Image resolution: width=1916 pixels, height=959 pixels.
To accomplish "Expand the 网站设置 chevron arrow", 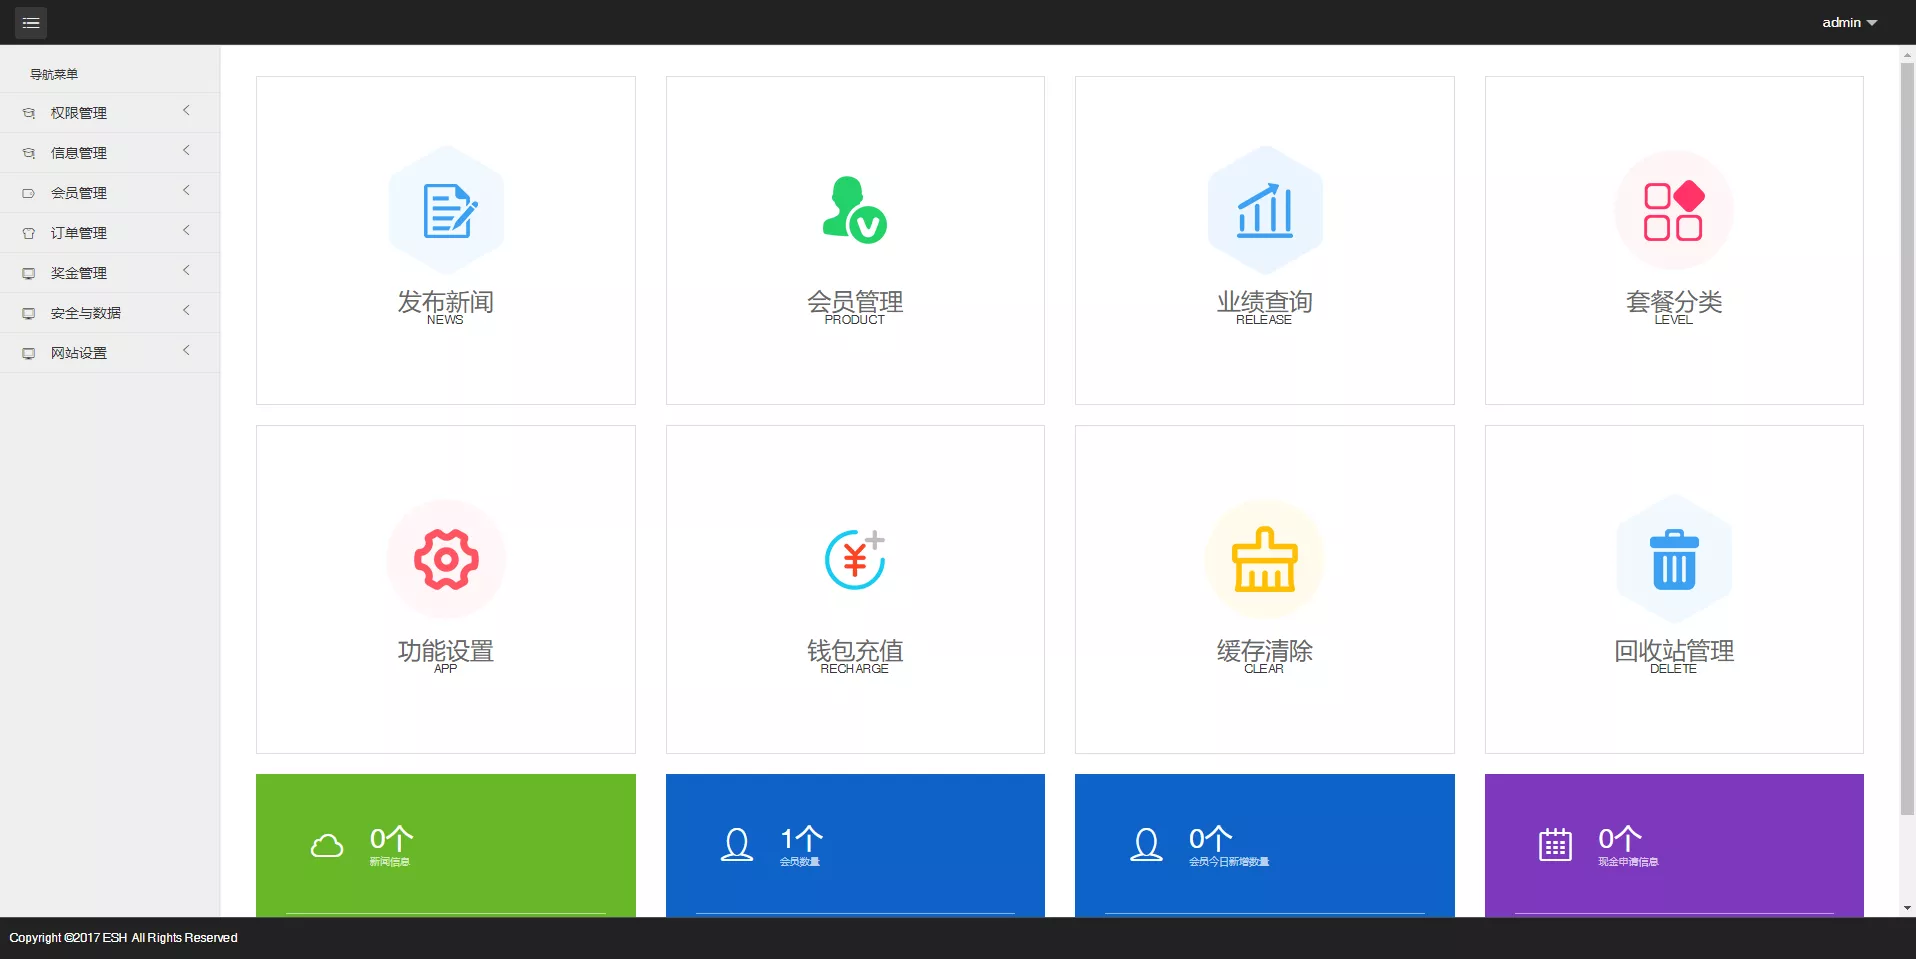I will coord(186,351).
